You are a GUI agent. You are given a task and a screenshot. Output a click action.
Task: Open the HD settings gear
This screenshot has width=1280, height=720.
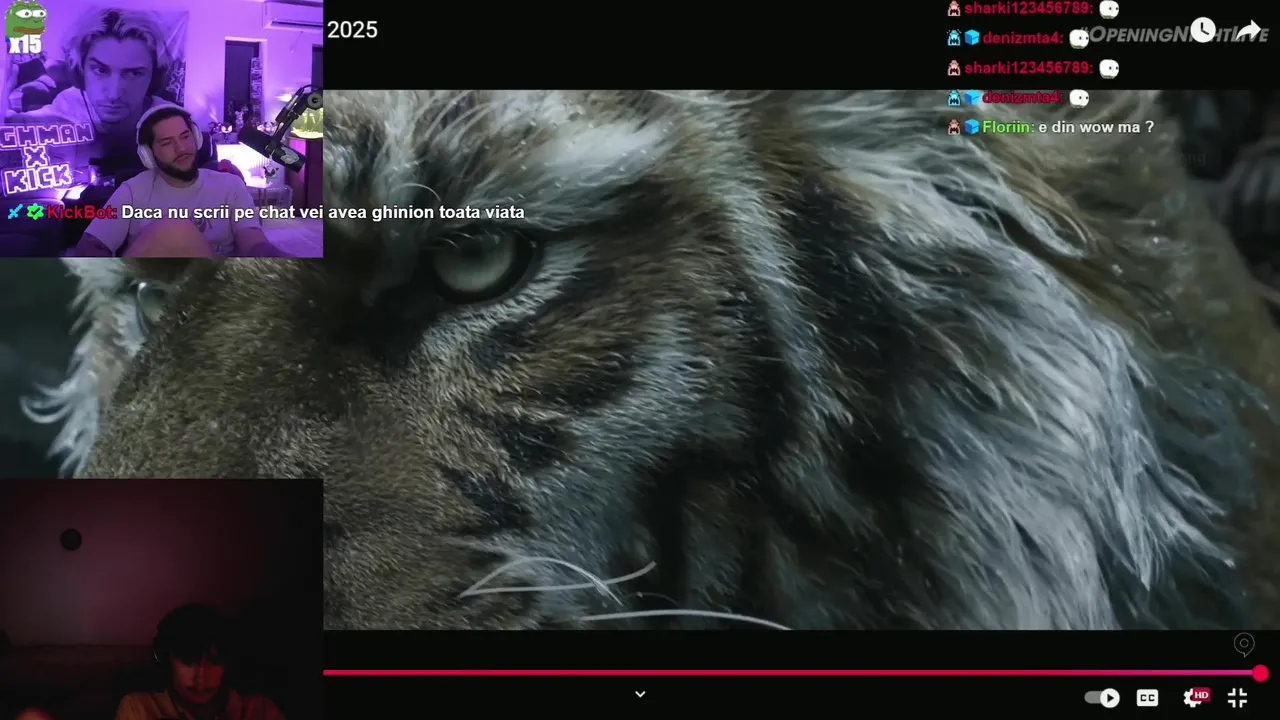1194,697
